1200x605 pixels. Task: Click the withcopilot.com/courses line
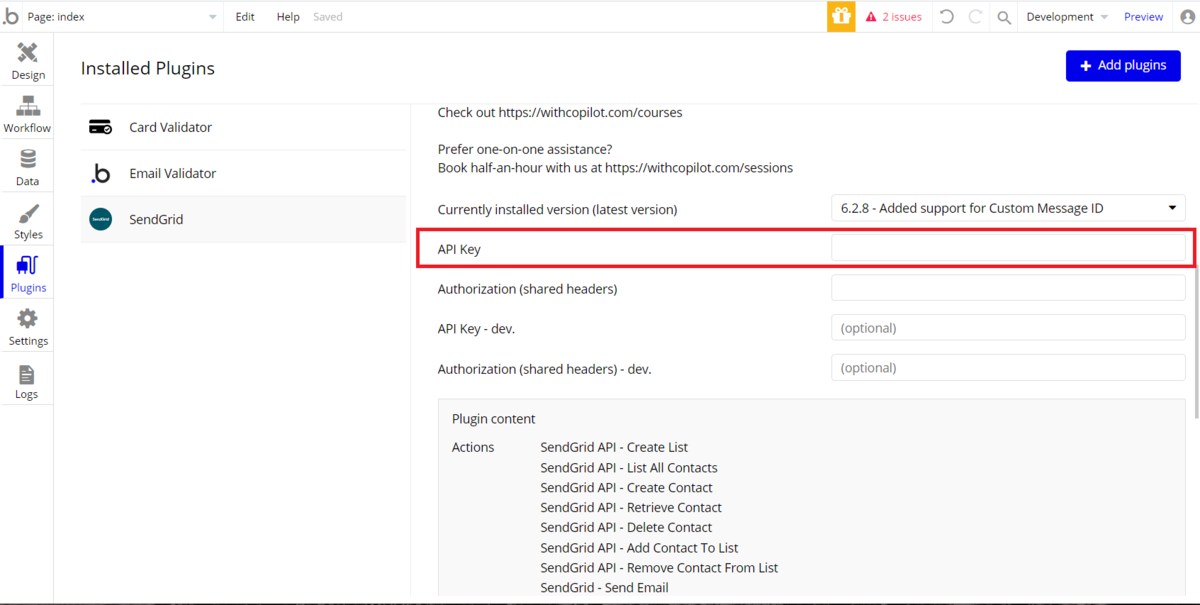[x=560, y=112]
